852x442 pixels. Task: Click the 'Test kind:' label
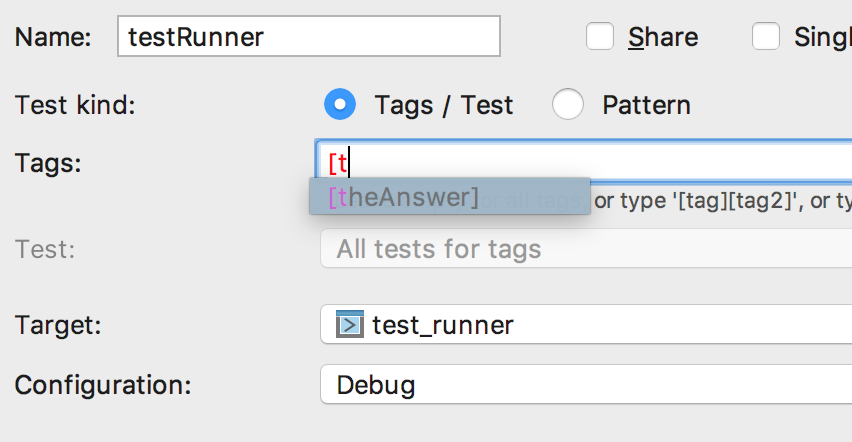(74, 105)
